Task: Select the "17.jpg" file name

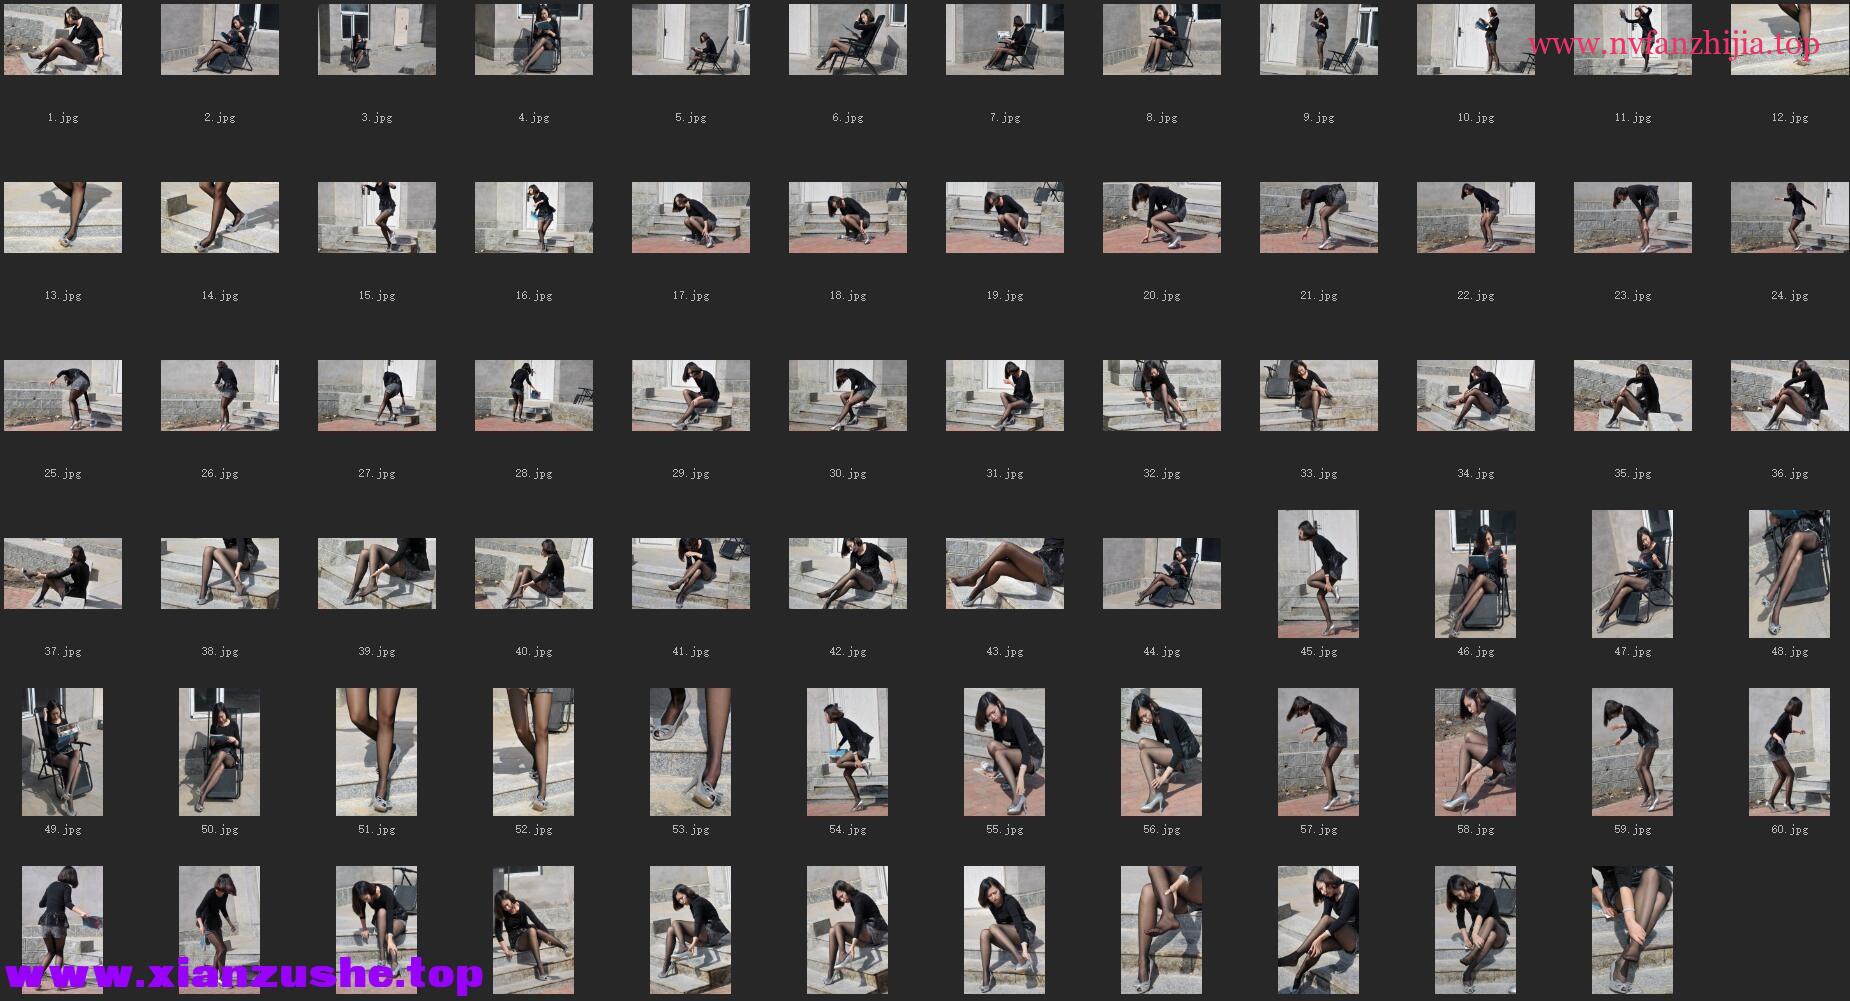Action: 691,296
